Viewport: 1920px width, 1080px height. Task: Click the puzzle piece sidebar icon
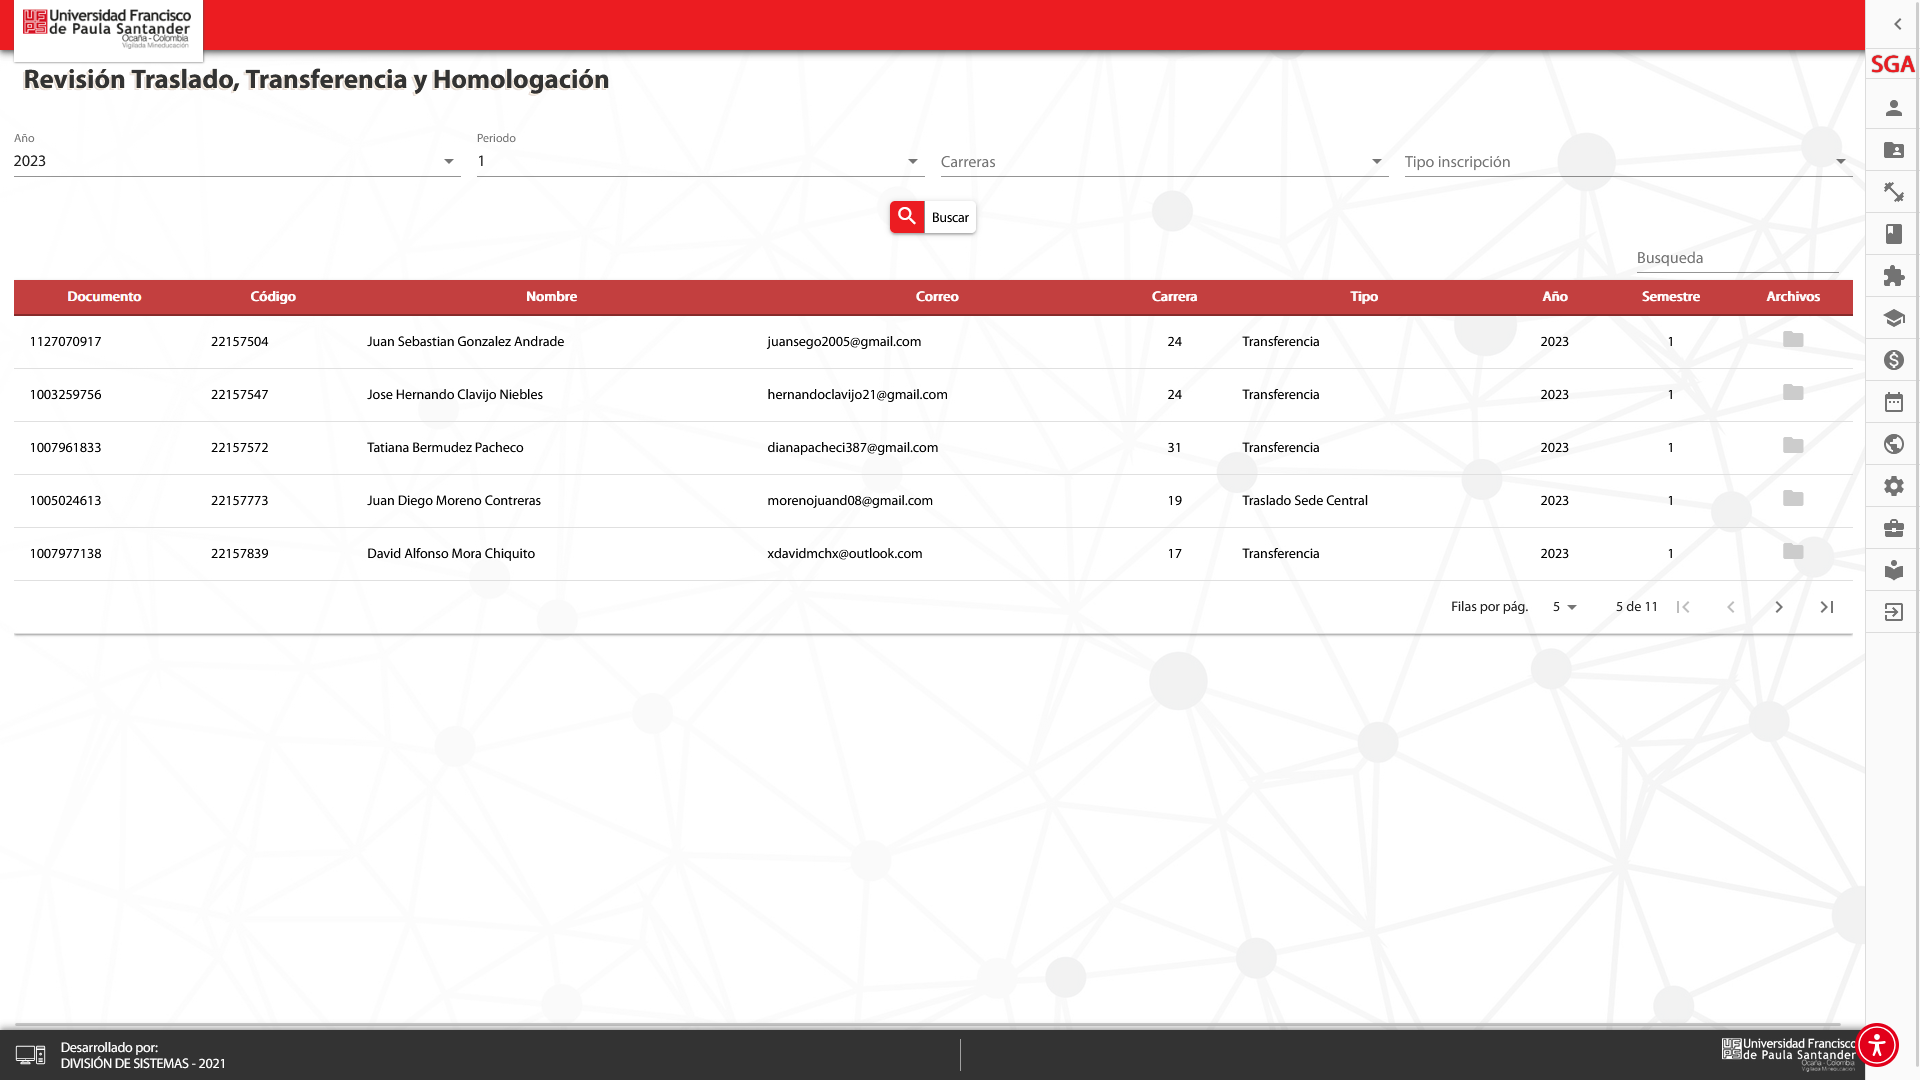1893,276
